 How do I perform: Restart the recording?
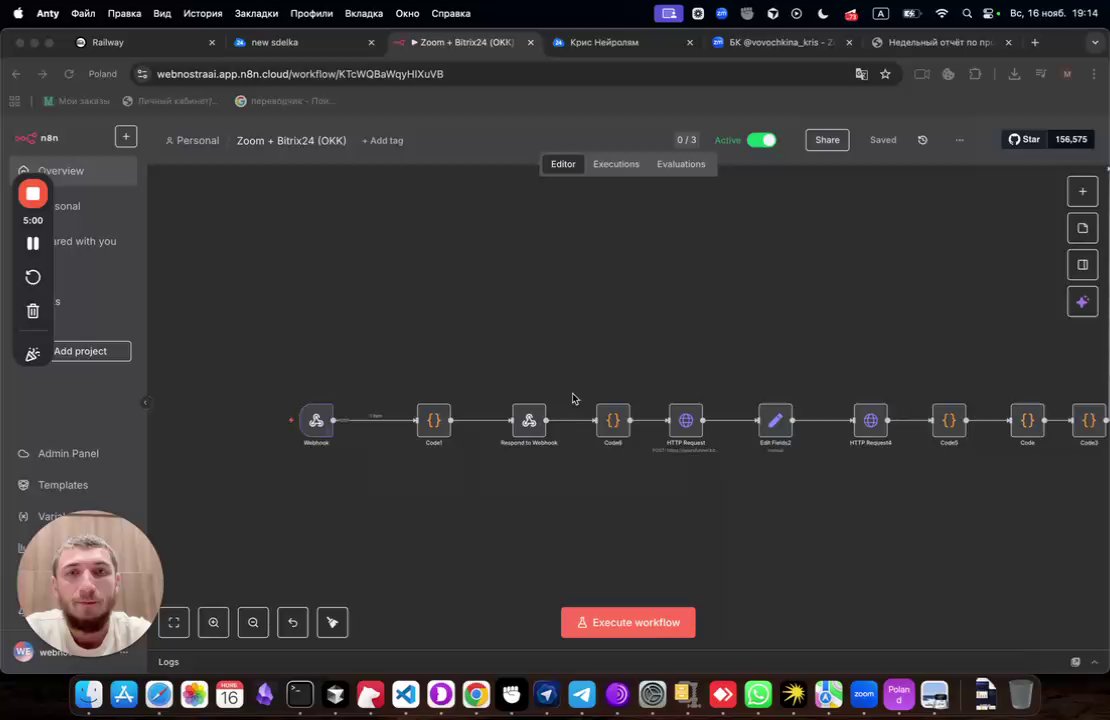click(x=33, y=277)
